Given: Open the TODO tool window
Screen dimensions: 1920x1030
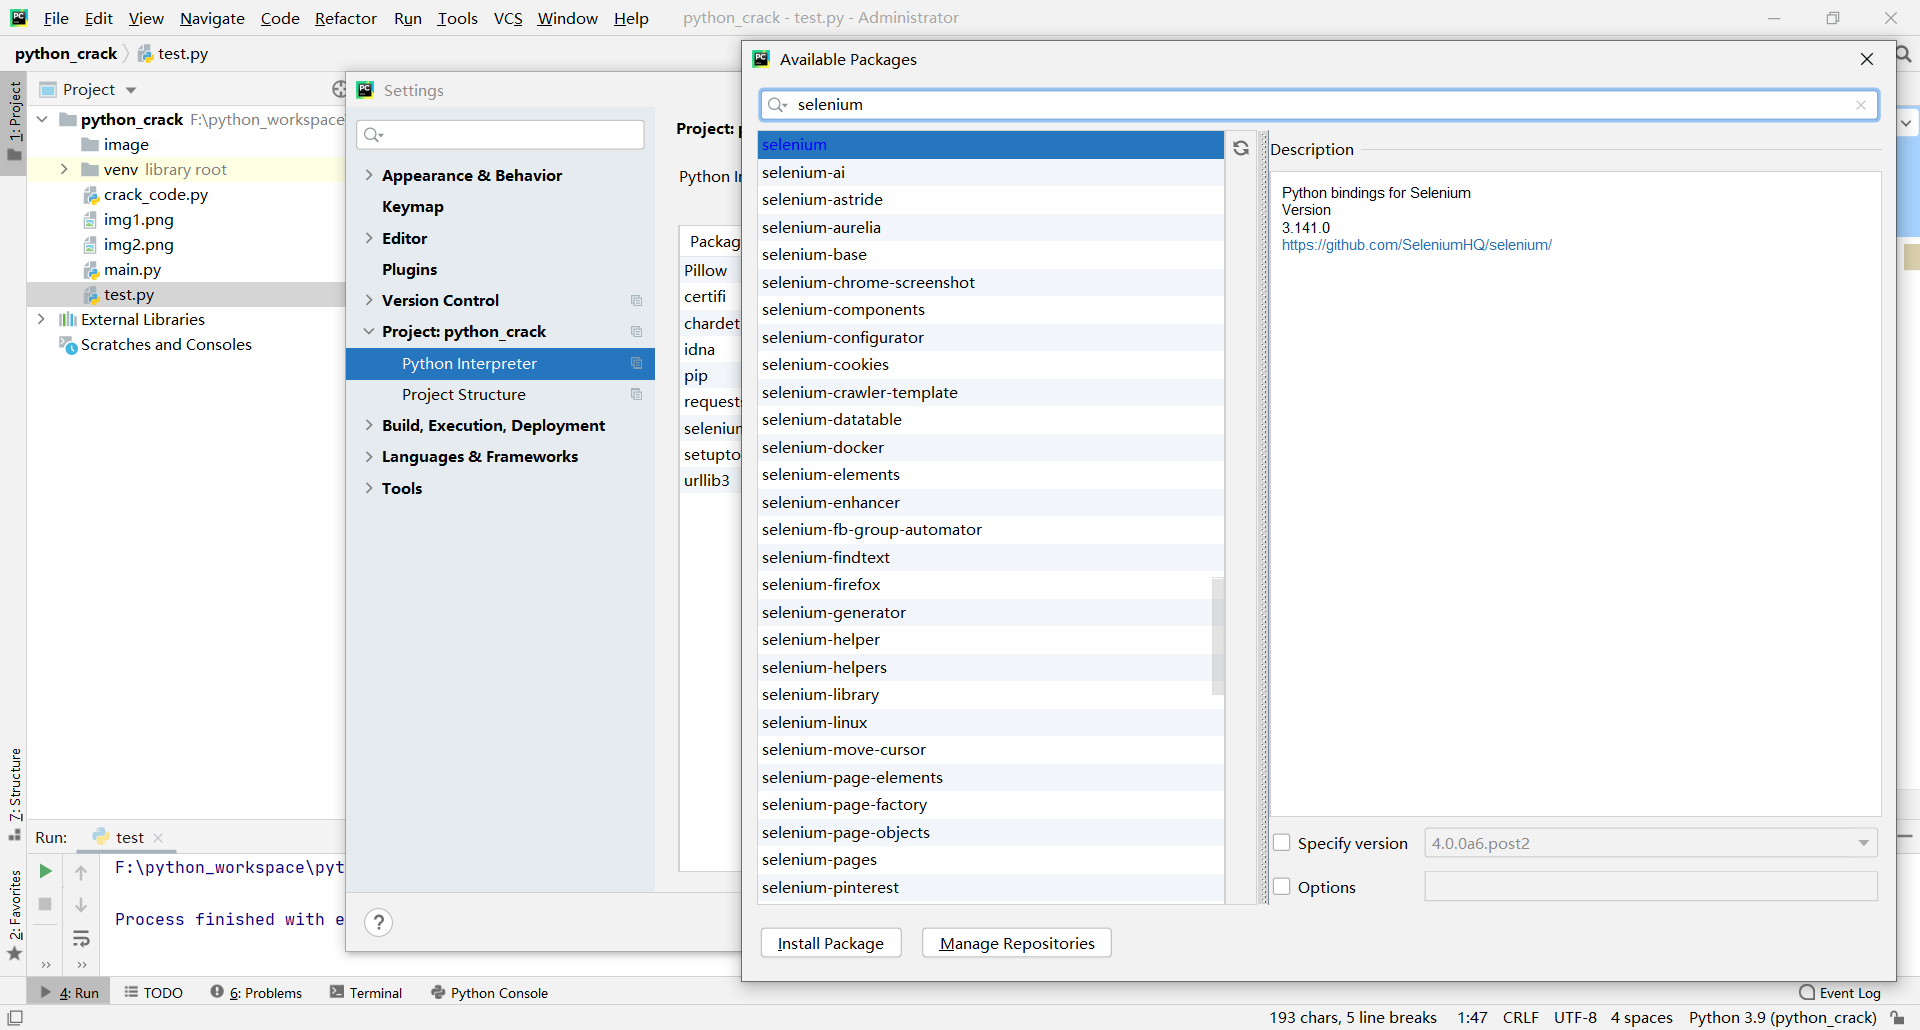Looking at the screenshot, I should [154, 993].
